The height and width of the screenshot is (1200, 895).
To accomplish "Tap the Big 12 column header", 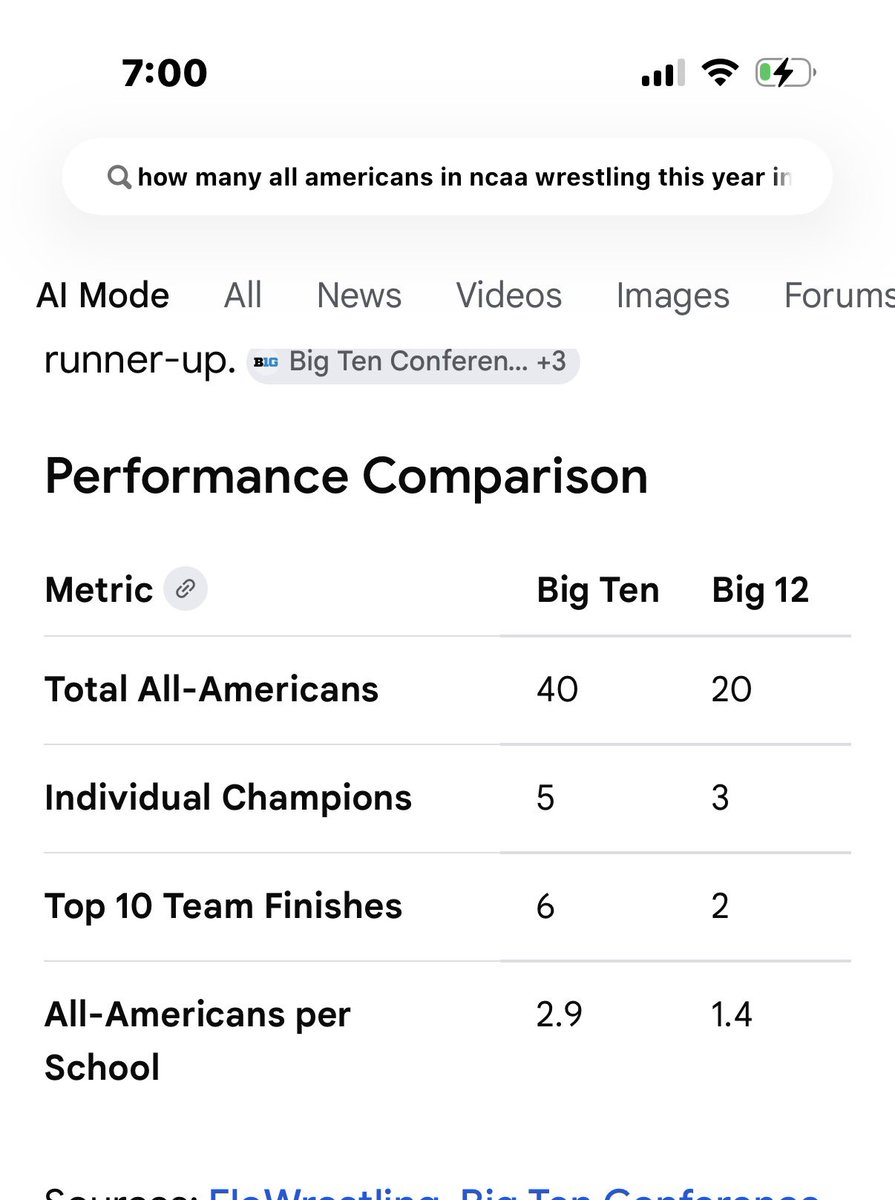I will [760, 590].
